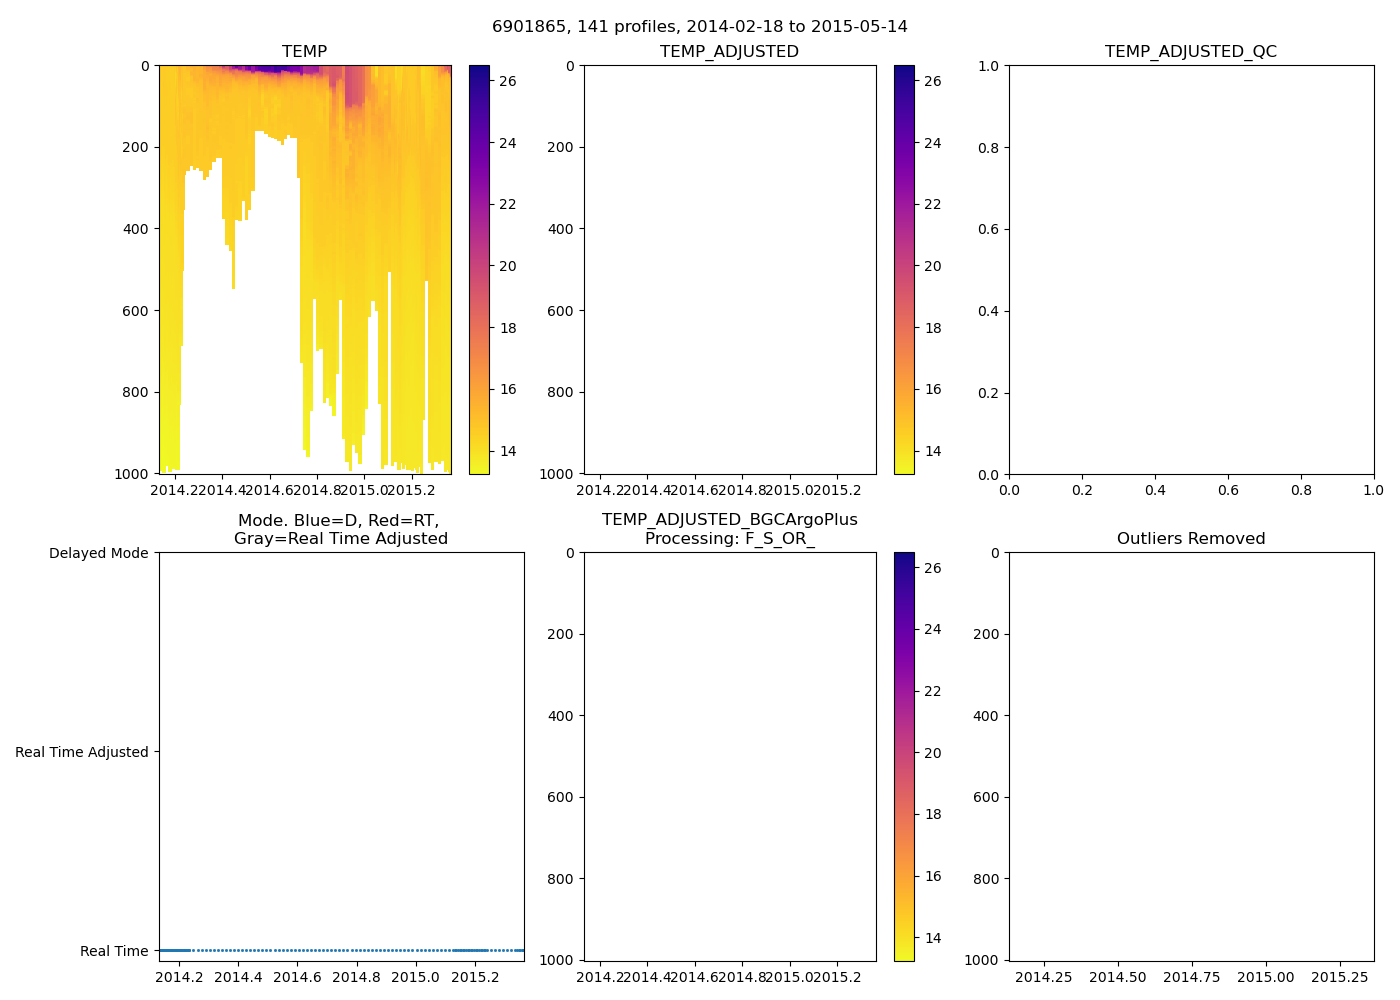Click the Mode plot title text
This screenshot has height=1000, width=1400.
[x=340, y=529]
